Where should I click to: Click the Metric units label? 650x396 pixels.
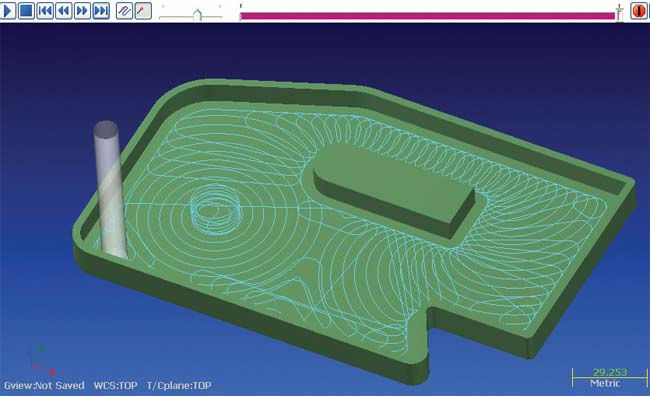point(605,383)
